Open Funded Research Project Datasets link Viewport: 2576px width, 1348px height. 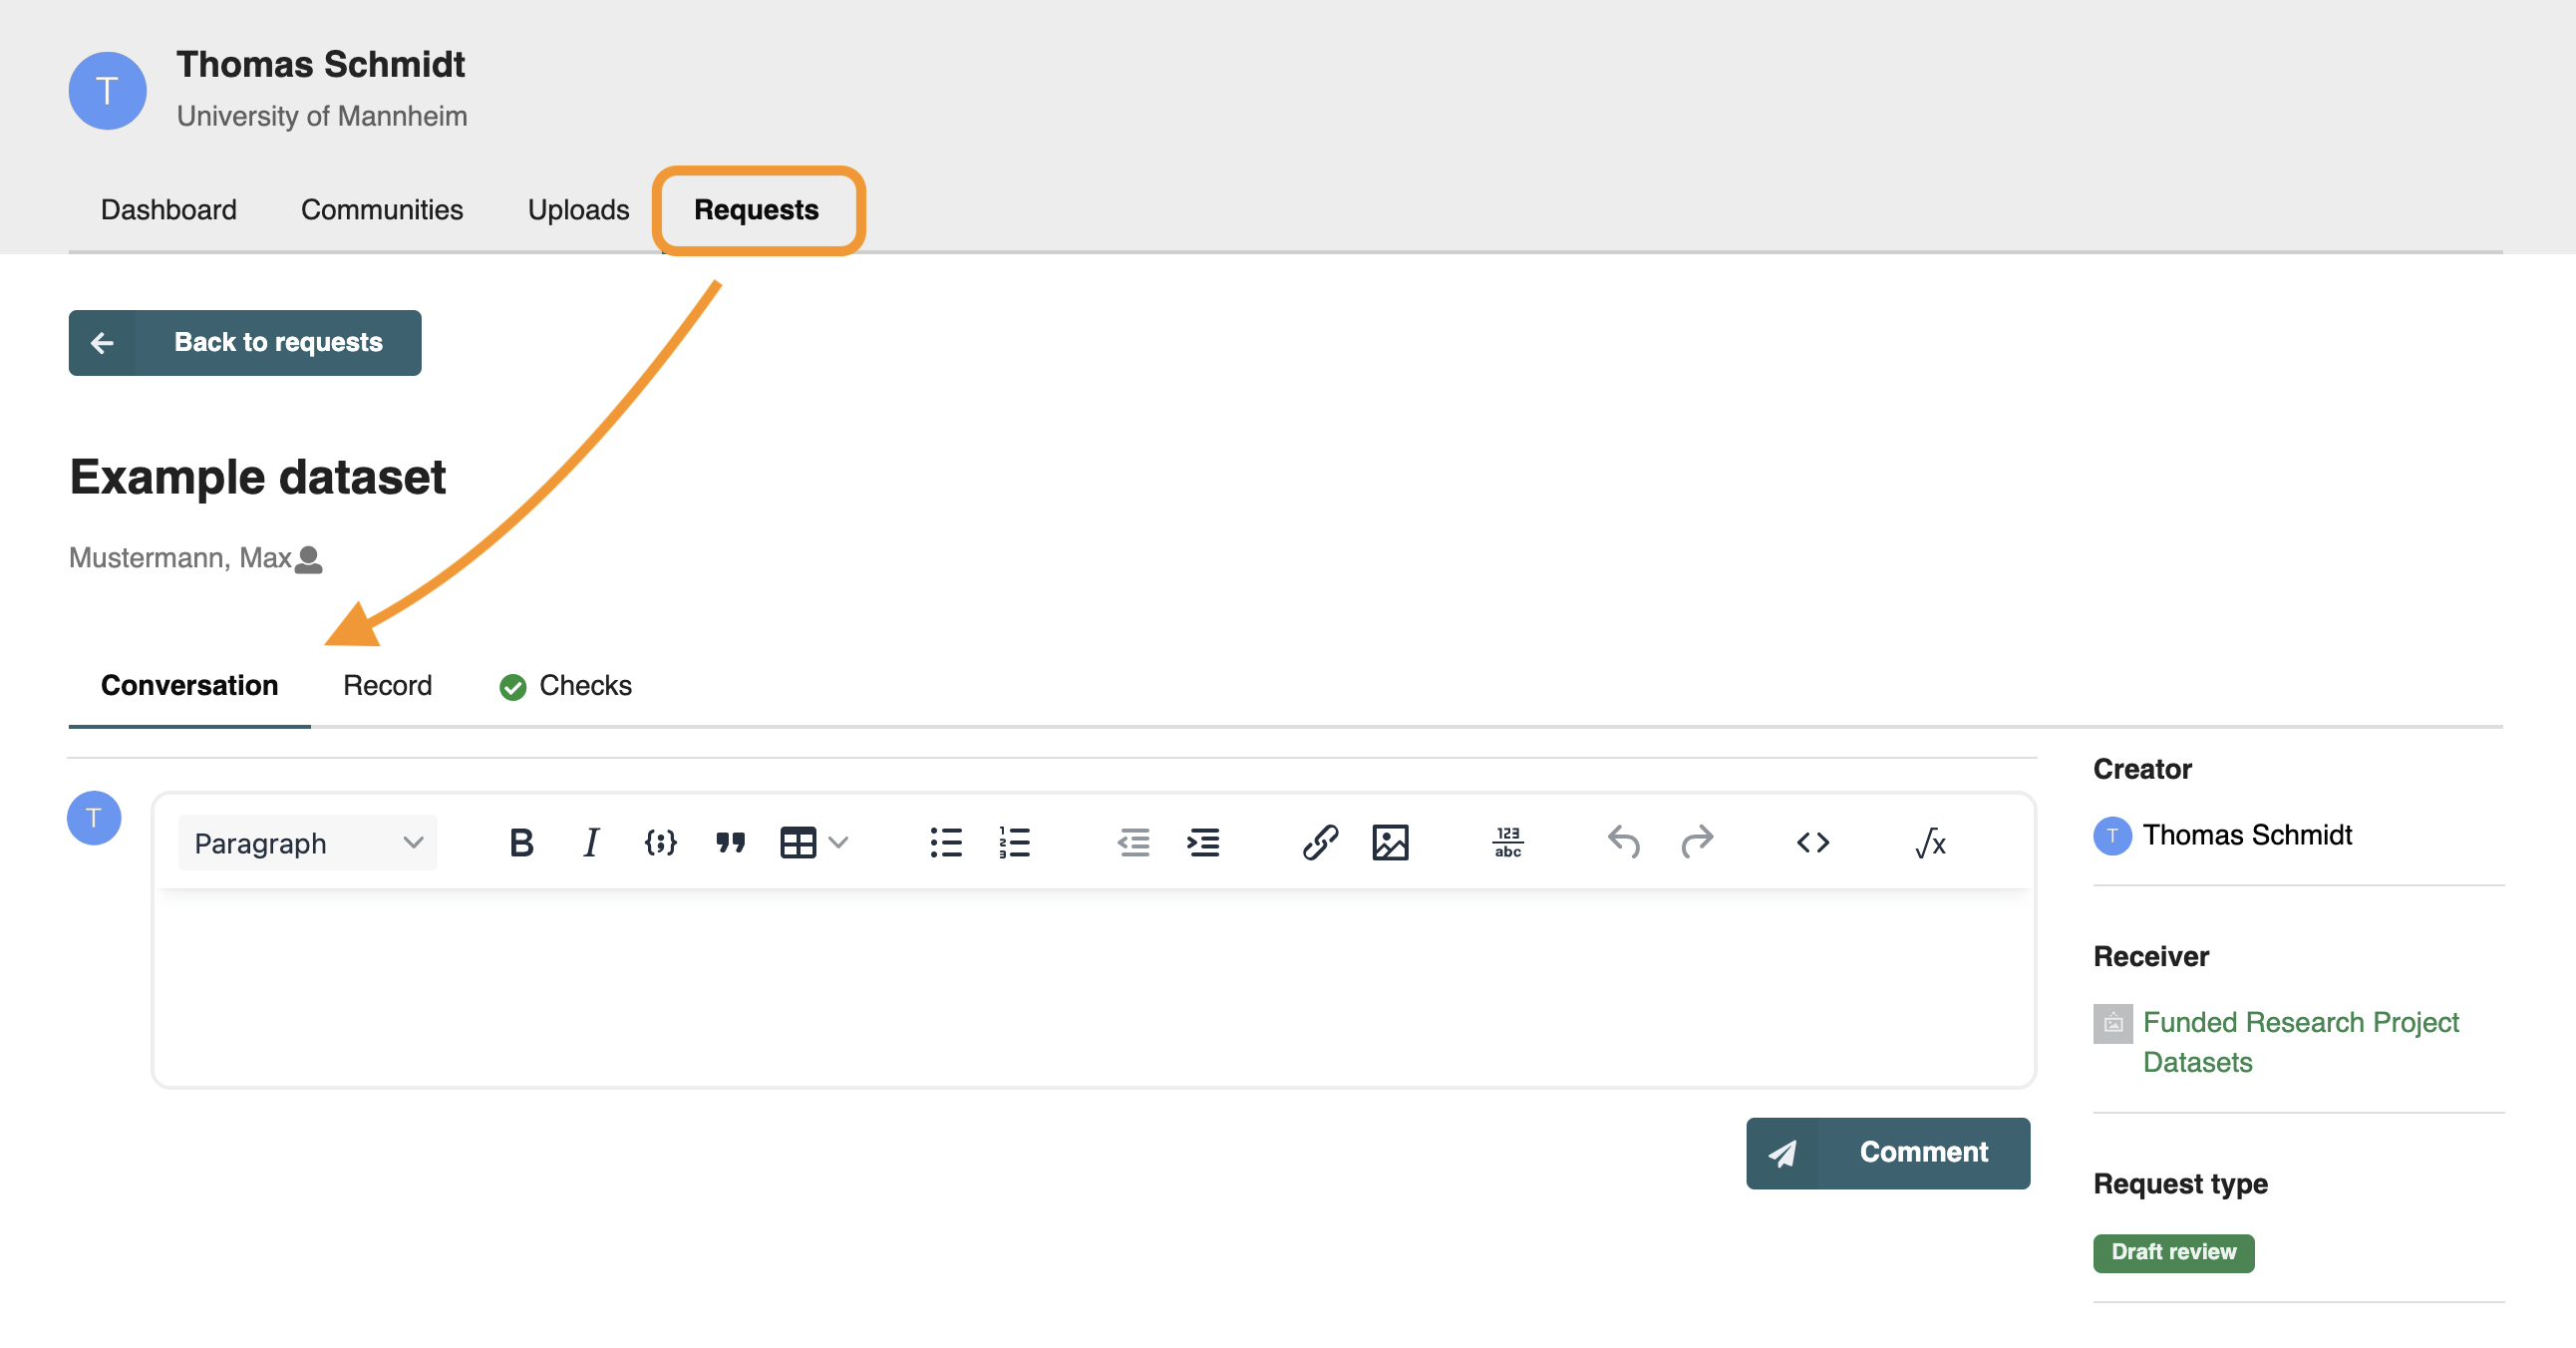[2301, 1042]
